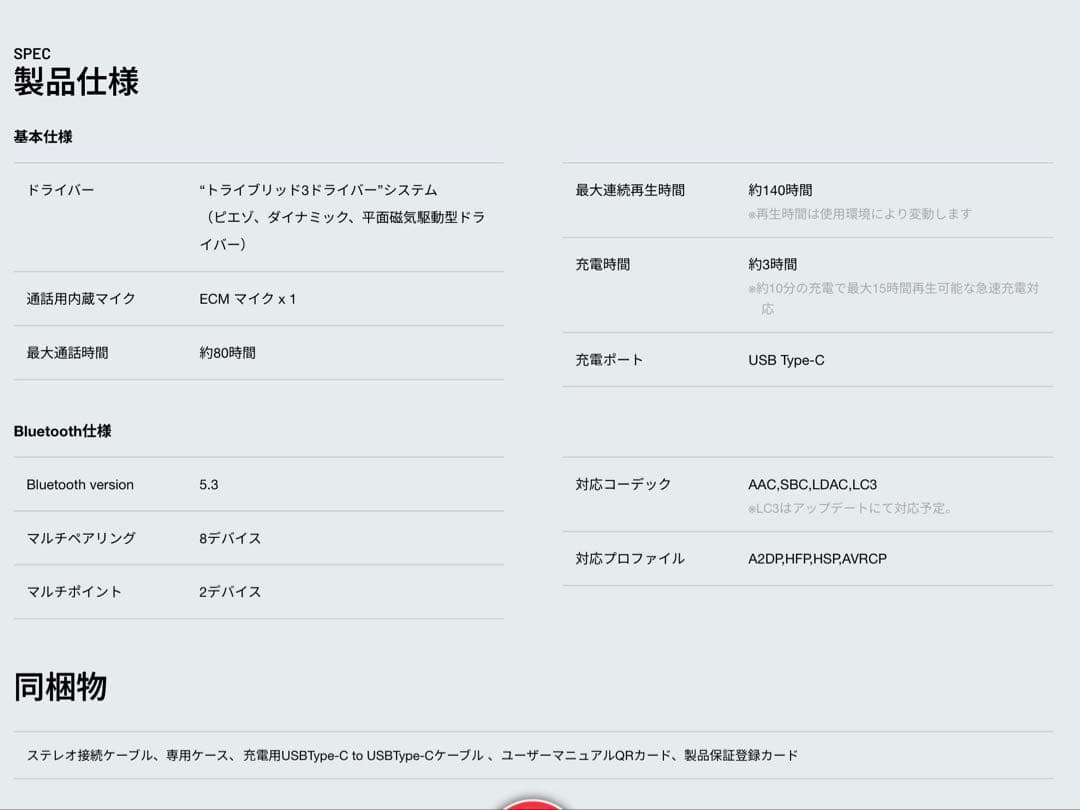The height and width of the screenshot is (810, 1080).
Task: Click the LC3 update footnote text
Action: 850,508
